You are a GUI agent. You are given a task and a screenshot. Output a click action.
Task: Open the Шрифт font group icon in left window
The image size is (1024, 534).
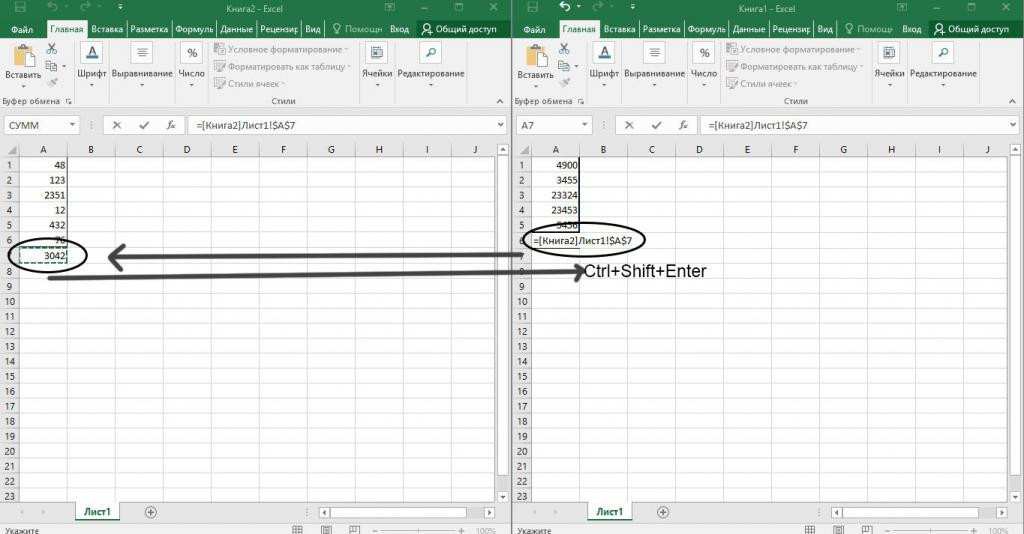pos(91,53)
